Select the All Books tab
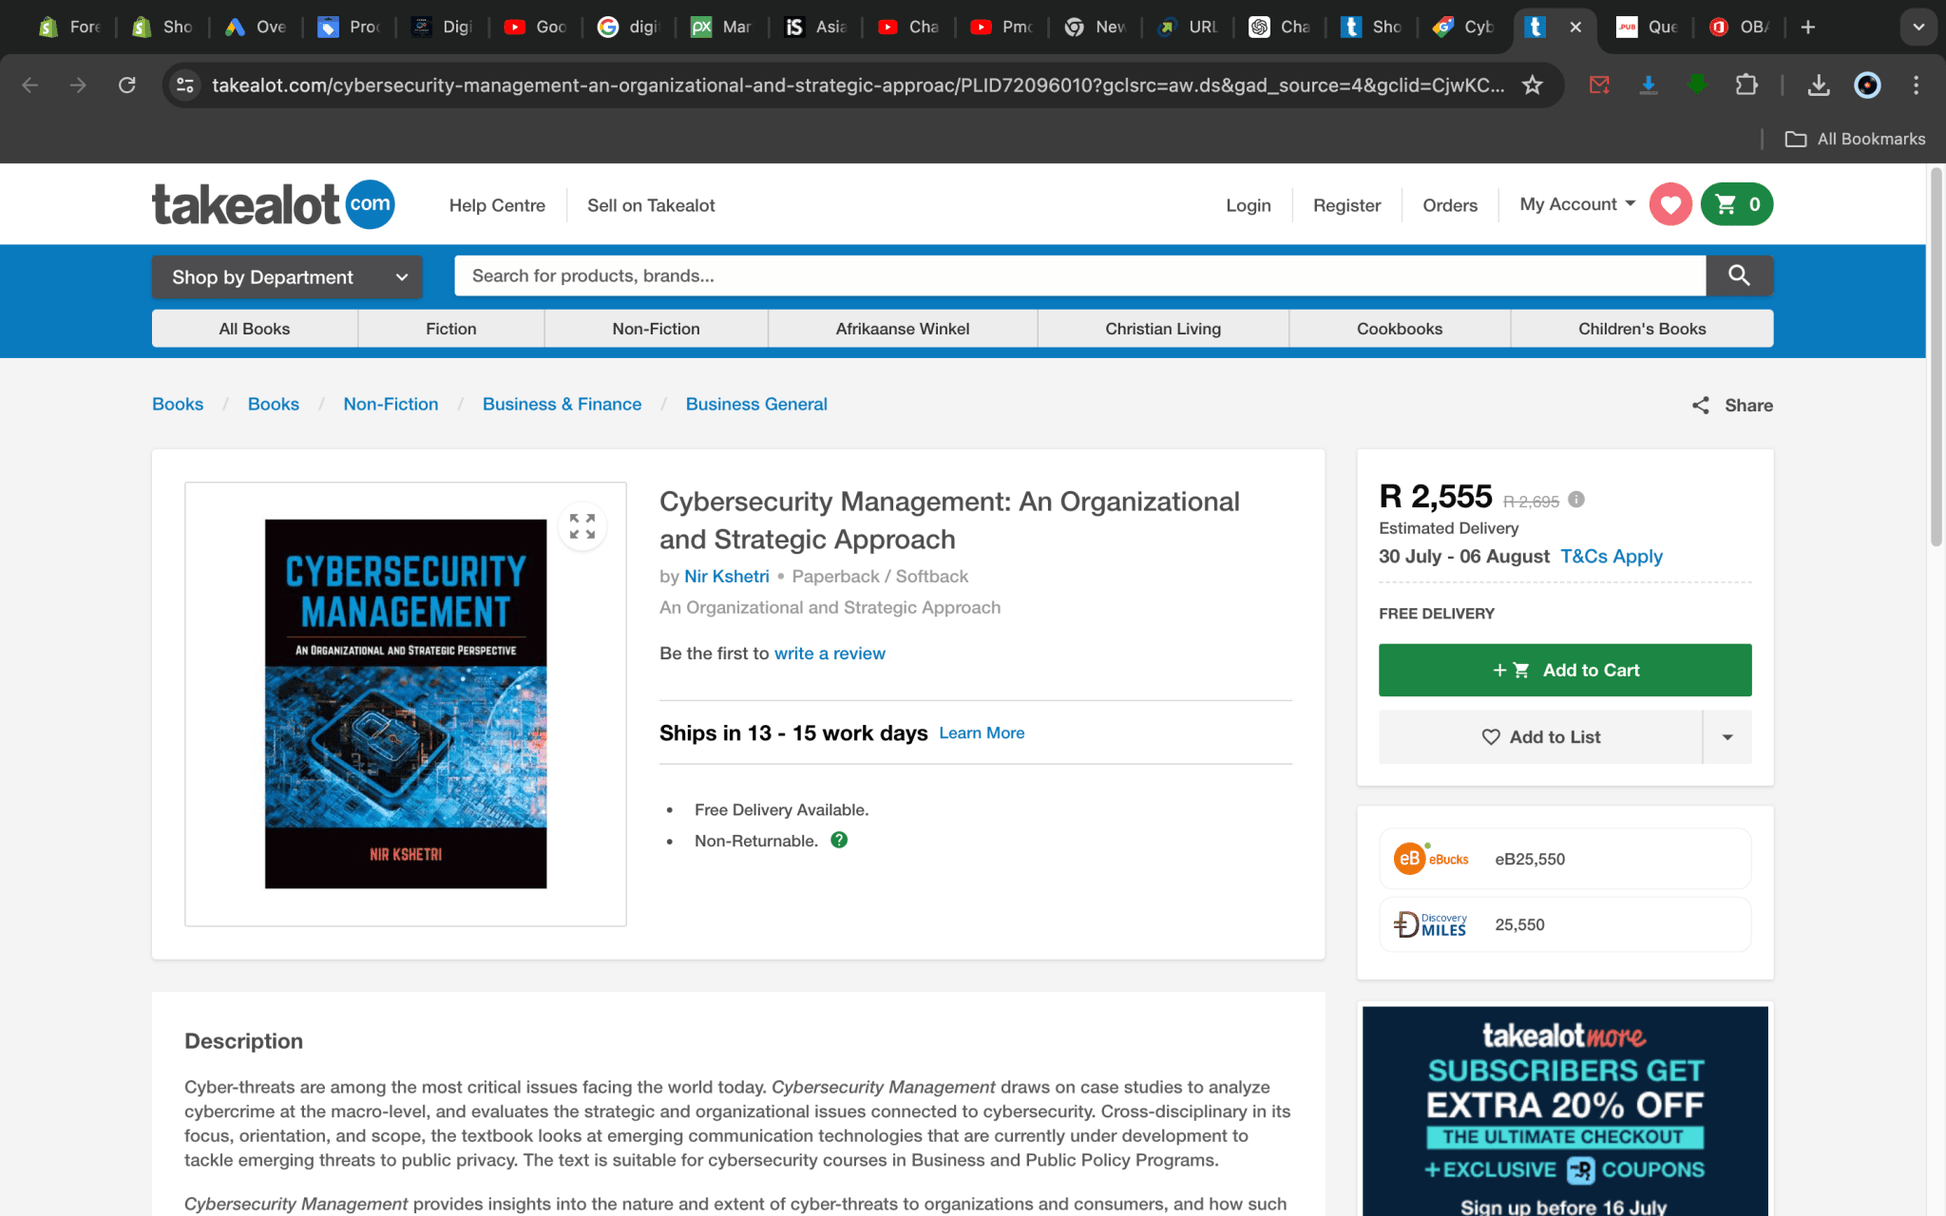 [254, 328]
